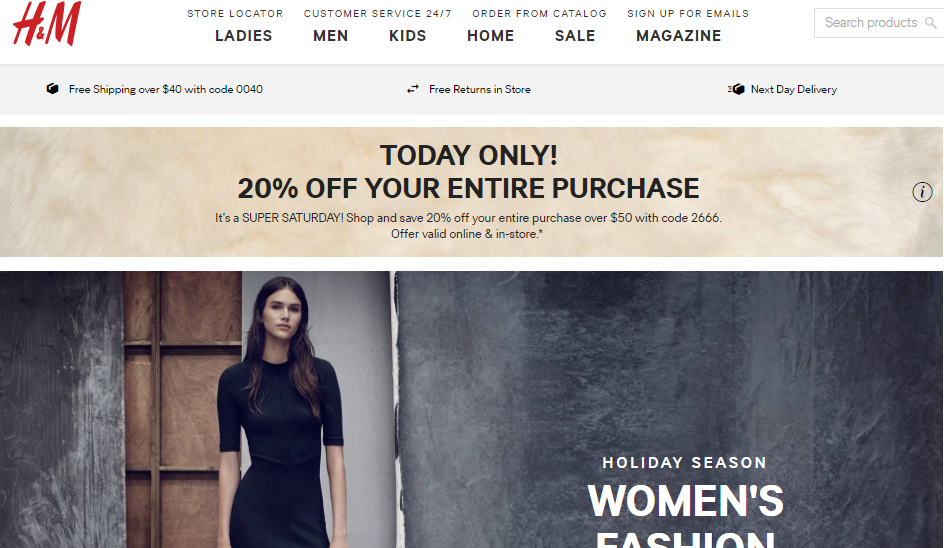944x548 pixels.
Task: Open the LADIES menu
Action: pyautogui.click(x=243, y=36)
